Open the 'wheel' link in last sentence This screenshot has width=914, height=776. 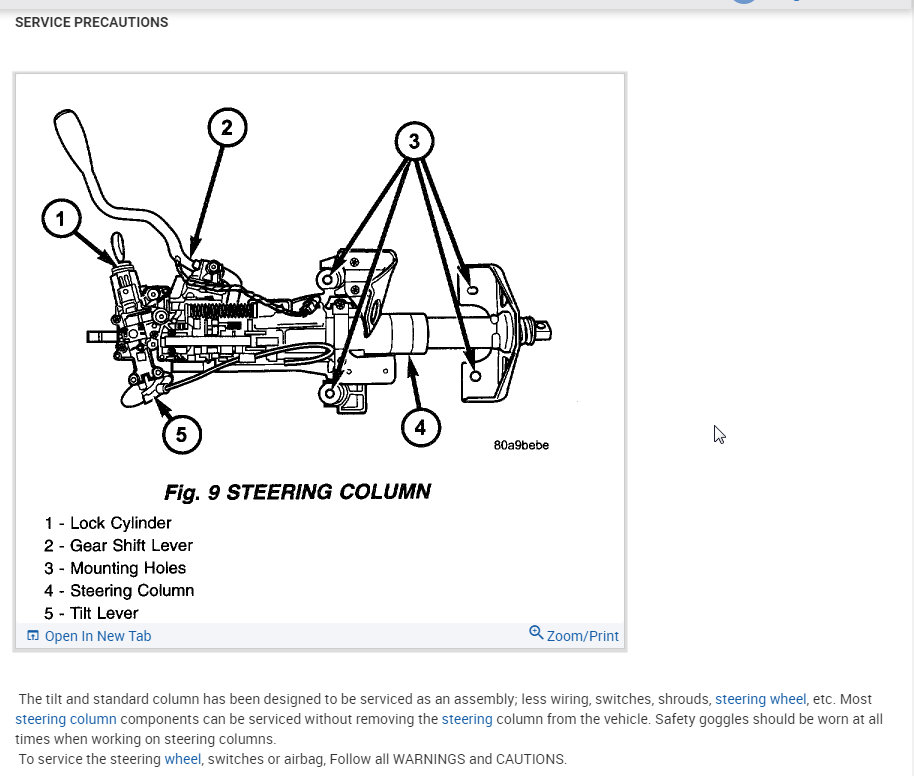pos(182,759)
